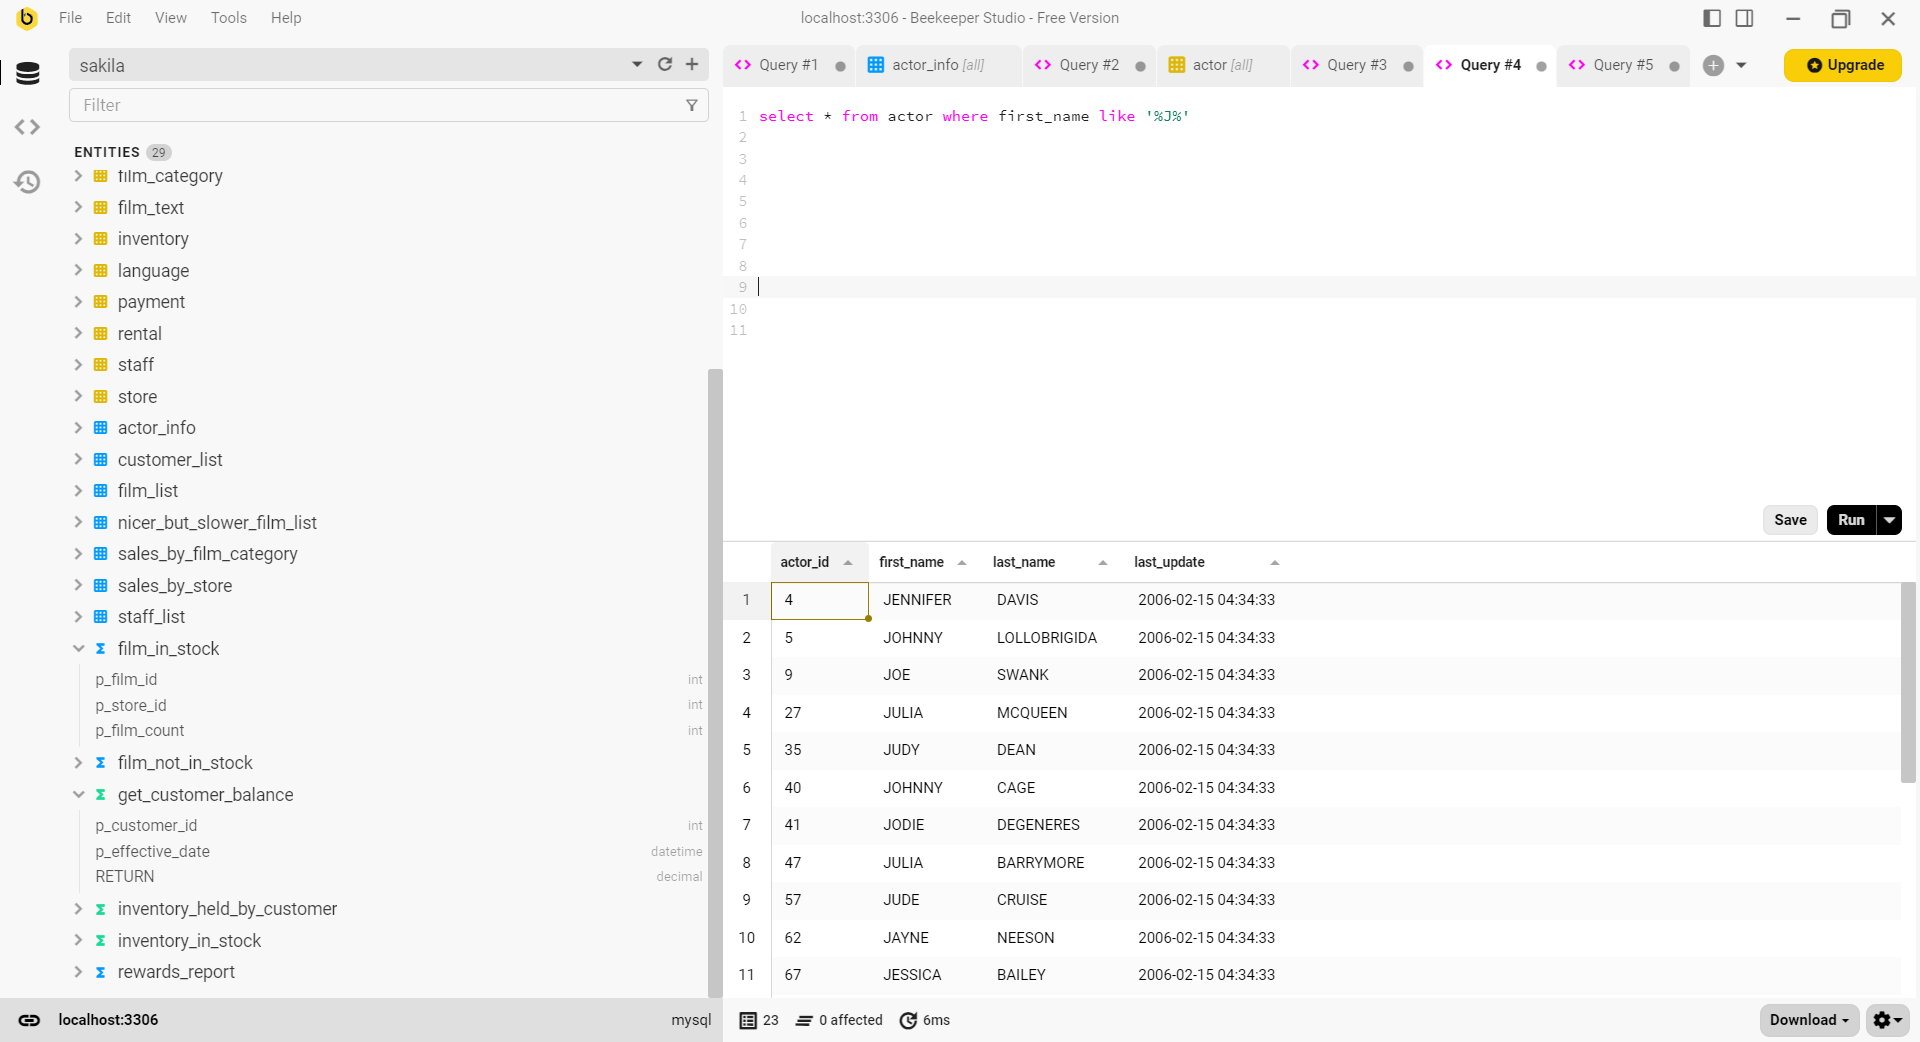Run the current SQL query

tap(1850, 520)
